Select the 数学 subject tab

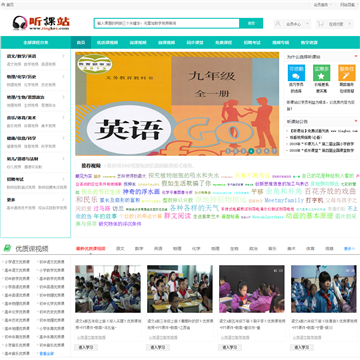139,249
